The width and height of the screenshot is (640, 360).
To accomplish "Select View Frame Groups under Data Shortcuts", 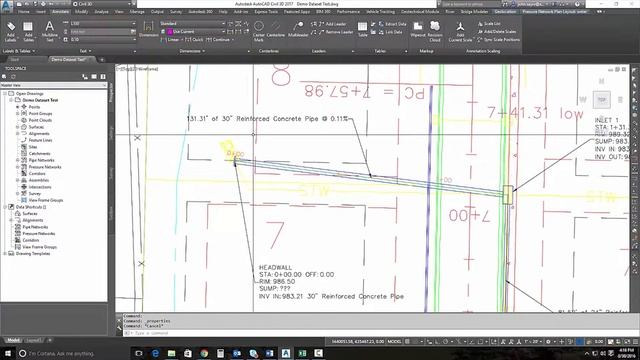I will pos(40,247).
